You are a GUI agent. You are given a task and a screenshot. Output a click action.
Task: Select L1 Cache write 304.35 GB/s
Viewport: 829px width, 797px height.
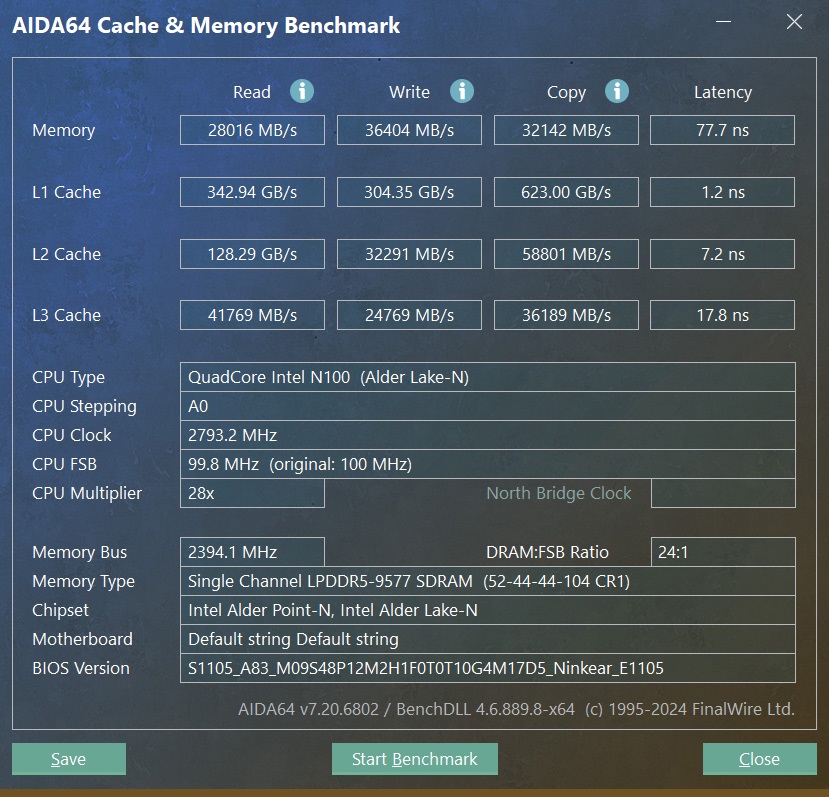point(409,192)
